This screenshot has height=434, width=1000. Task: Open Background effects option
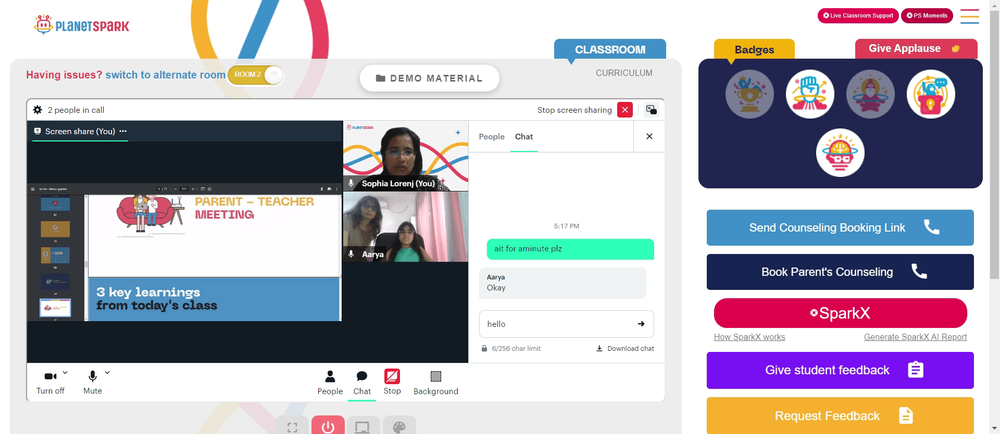pos(436,382)
